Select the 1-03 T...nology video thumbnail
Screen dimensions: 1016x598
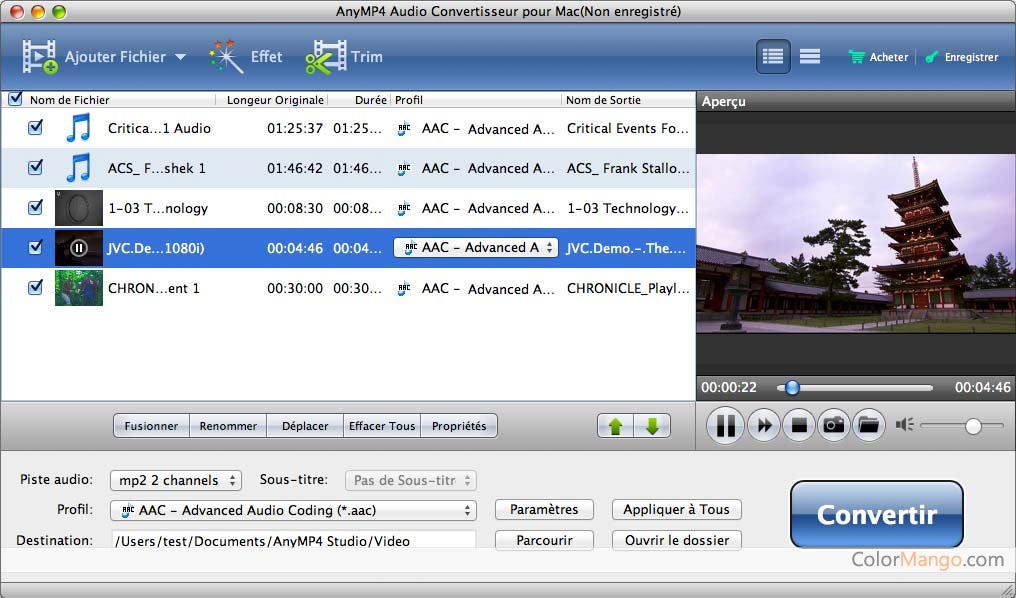(x=78, y=207)
